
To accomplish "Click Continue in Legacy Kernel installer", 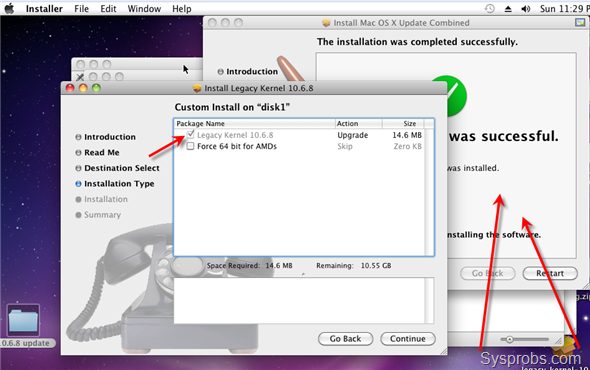I will [408, 339].
